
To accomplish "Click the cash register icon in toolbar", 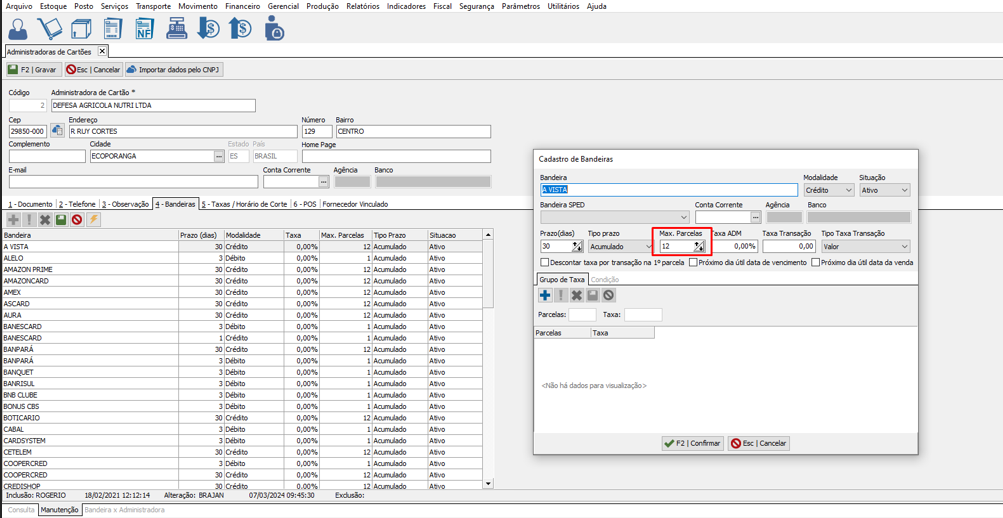I will click(176, 29).
